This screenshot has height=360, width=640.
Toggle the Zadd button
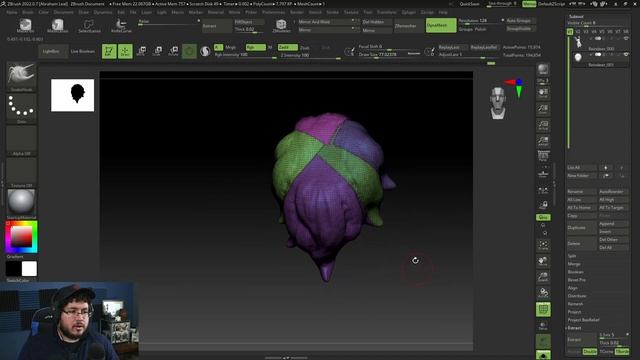pos(287,47)
